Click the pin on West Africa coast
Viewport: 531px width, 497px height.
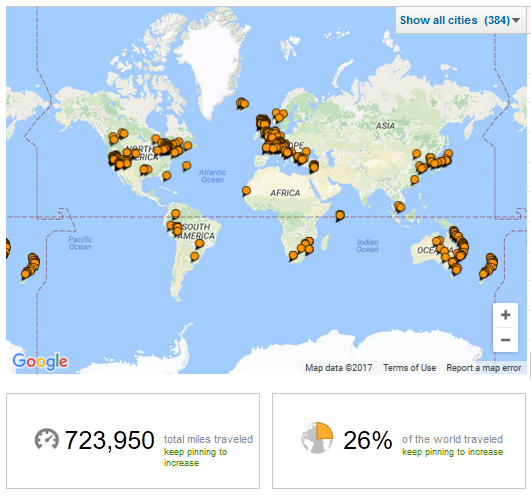click(x=246, y=191)
